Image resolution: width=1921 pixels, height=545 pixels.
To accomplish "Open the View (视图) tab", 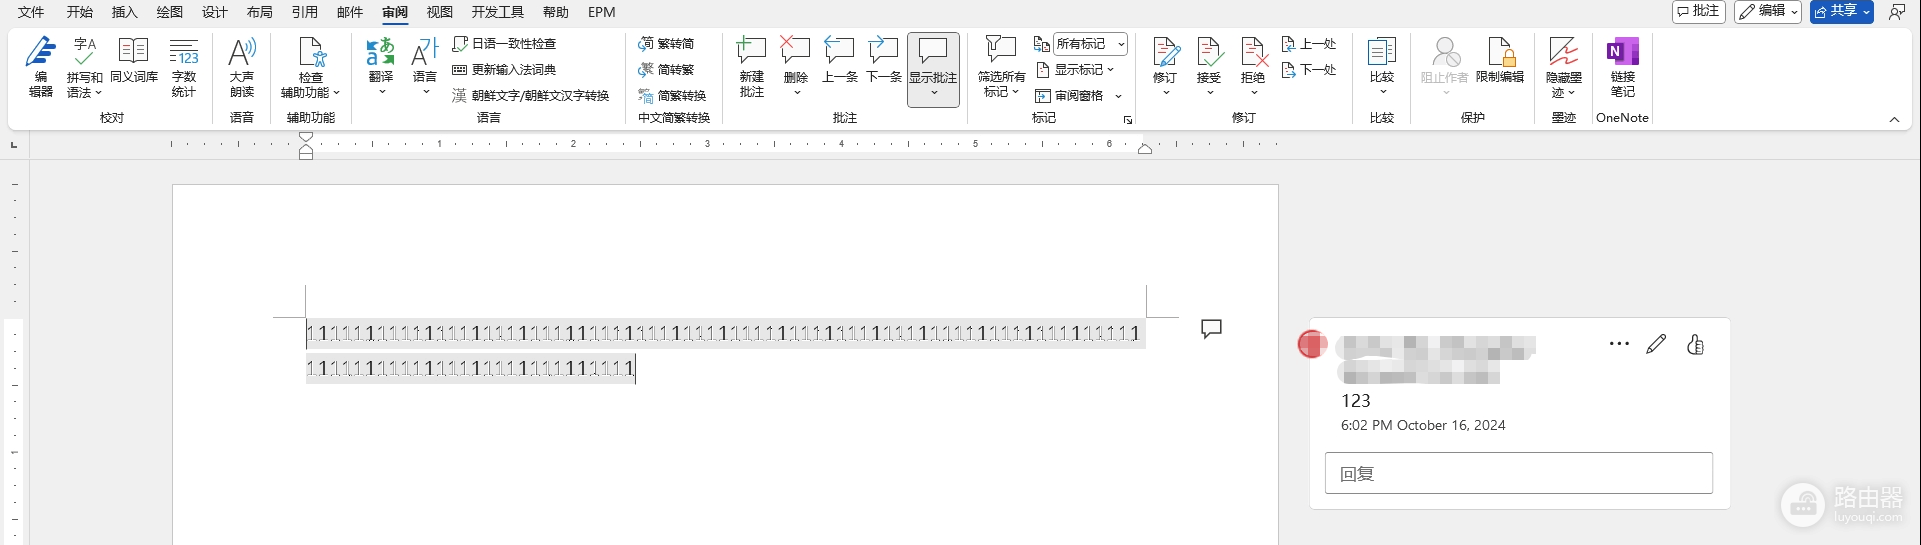I will (439, 12).
